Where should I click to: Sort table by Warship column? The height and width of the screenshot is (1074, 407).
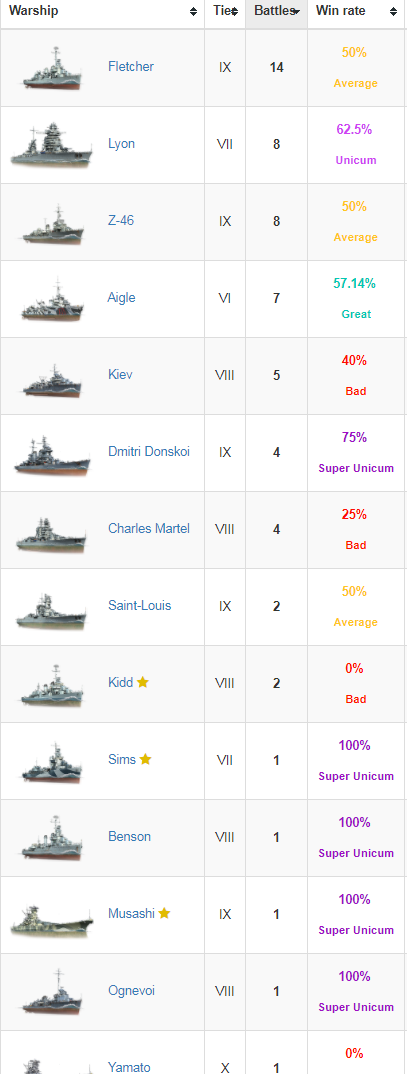click(x=103, y=12)
